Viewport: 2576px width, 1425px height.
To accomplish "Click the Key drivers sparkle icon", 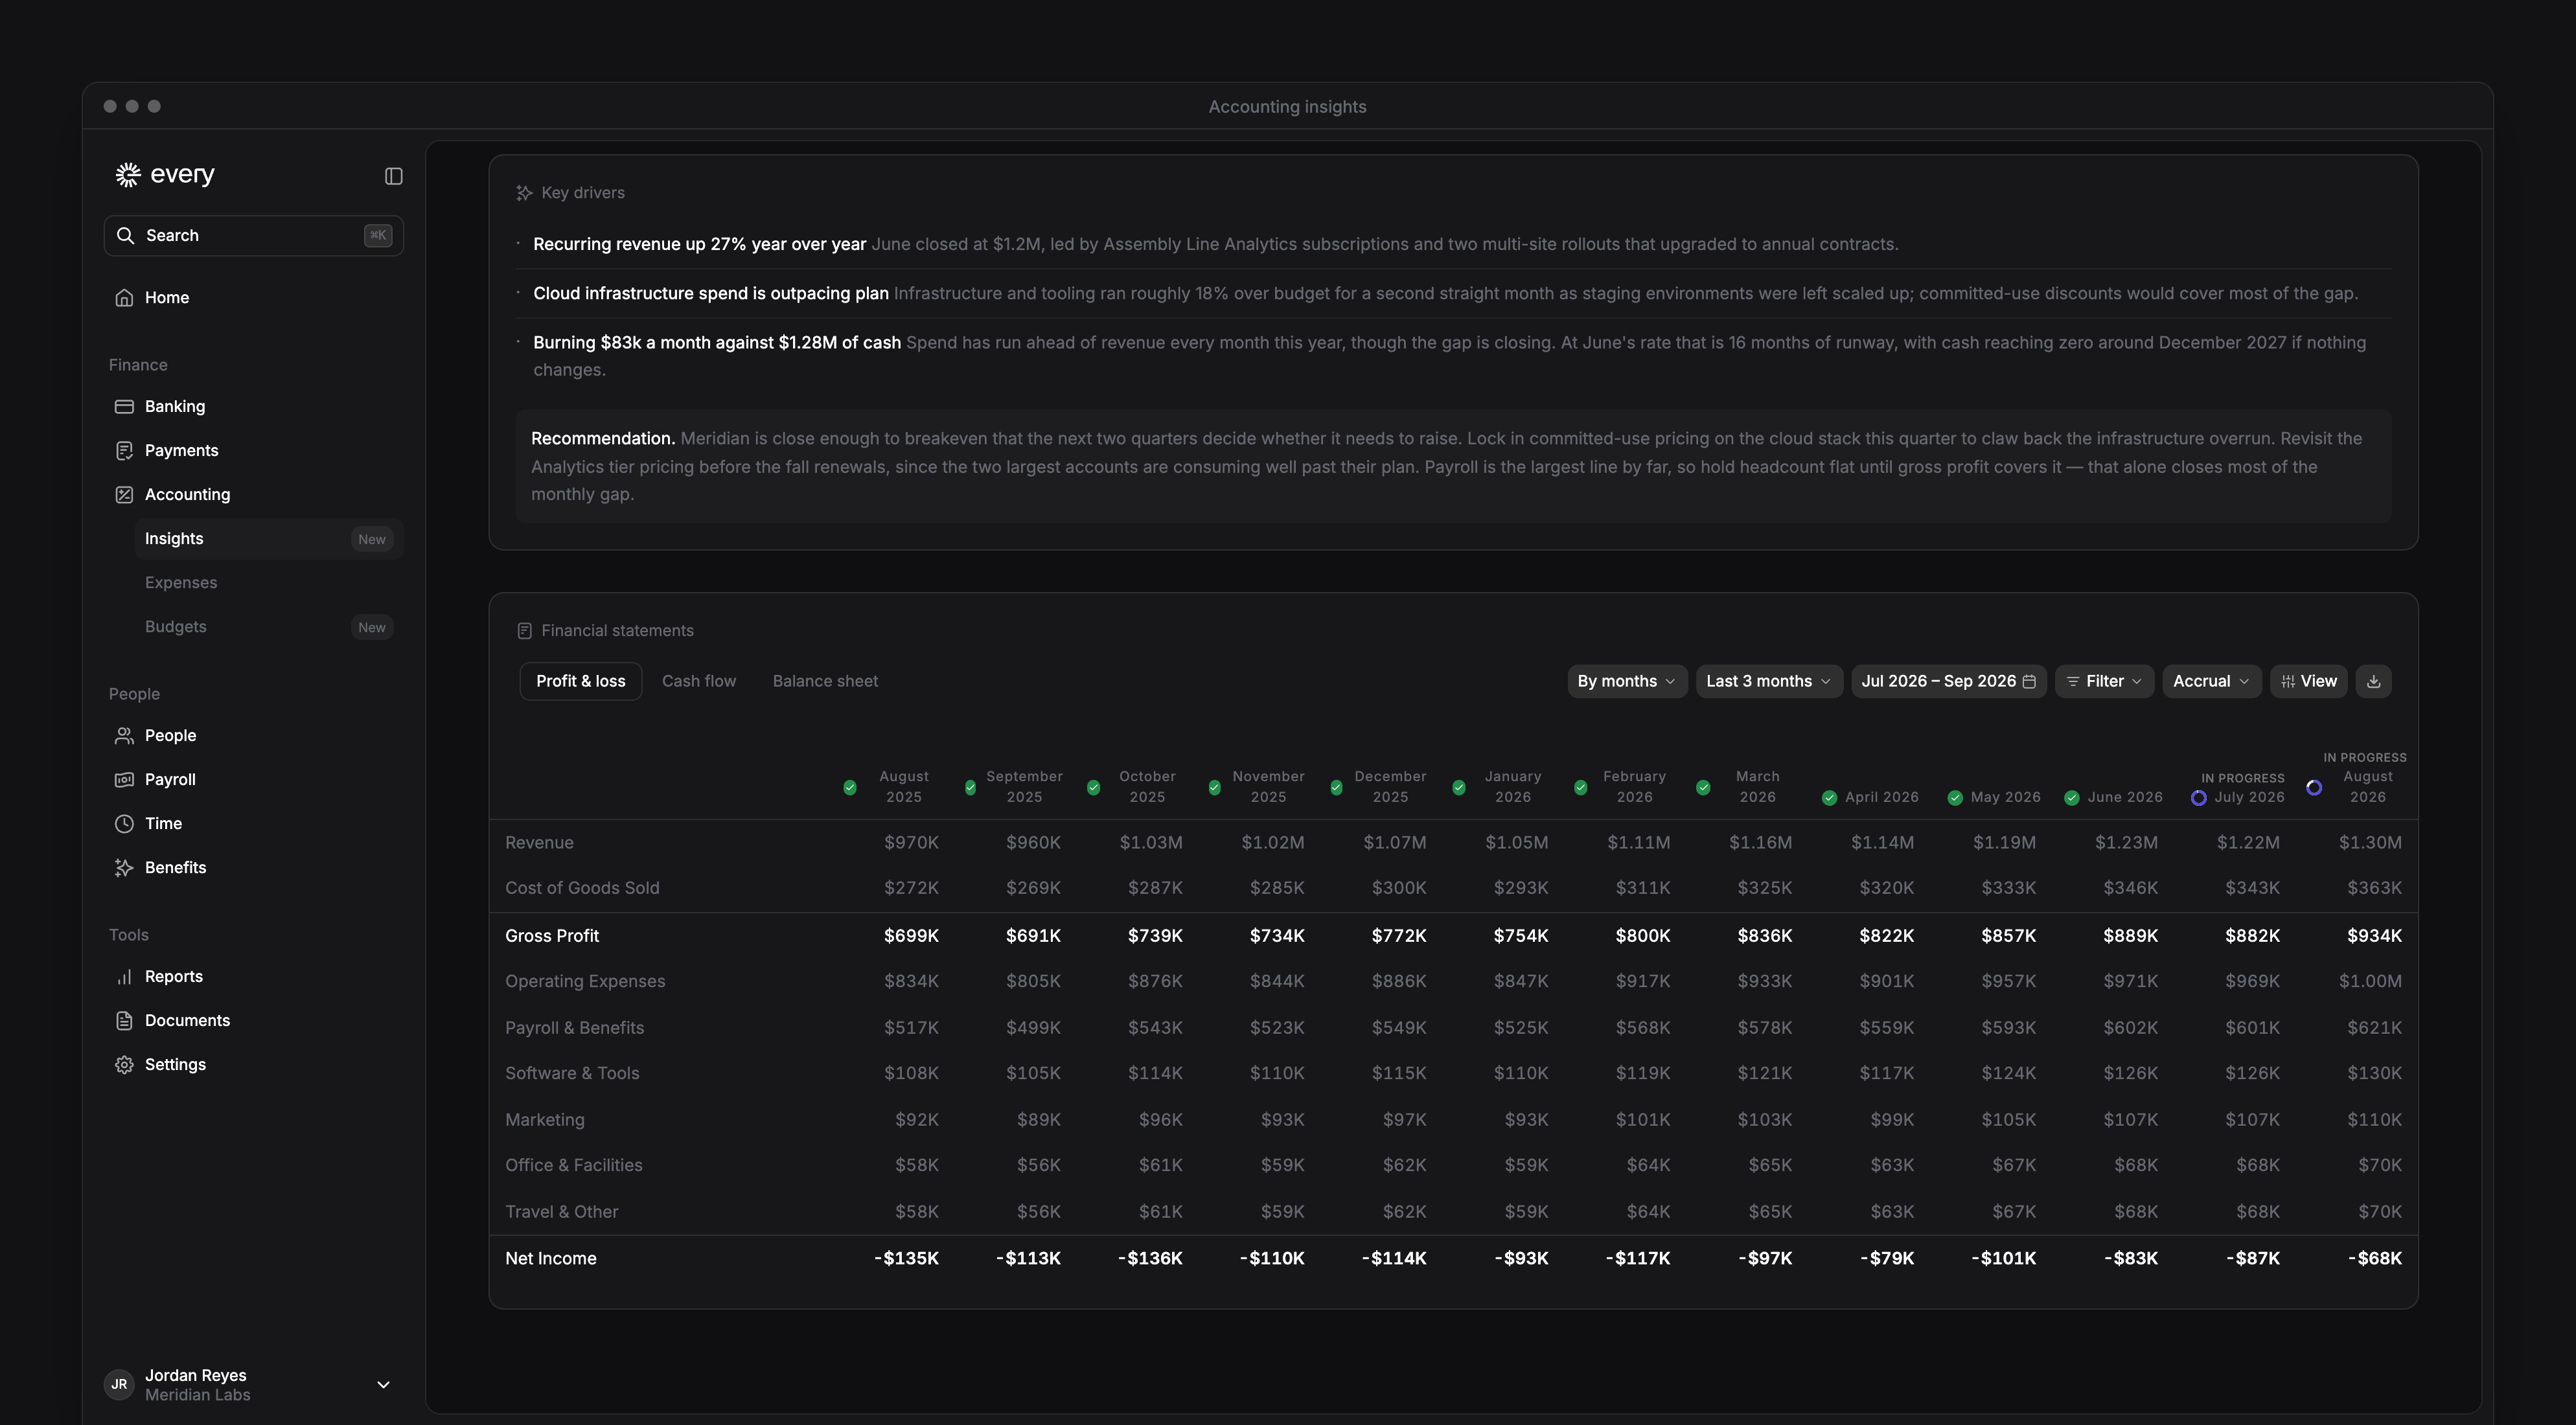I will click(524, 193).
